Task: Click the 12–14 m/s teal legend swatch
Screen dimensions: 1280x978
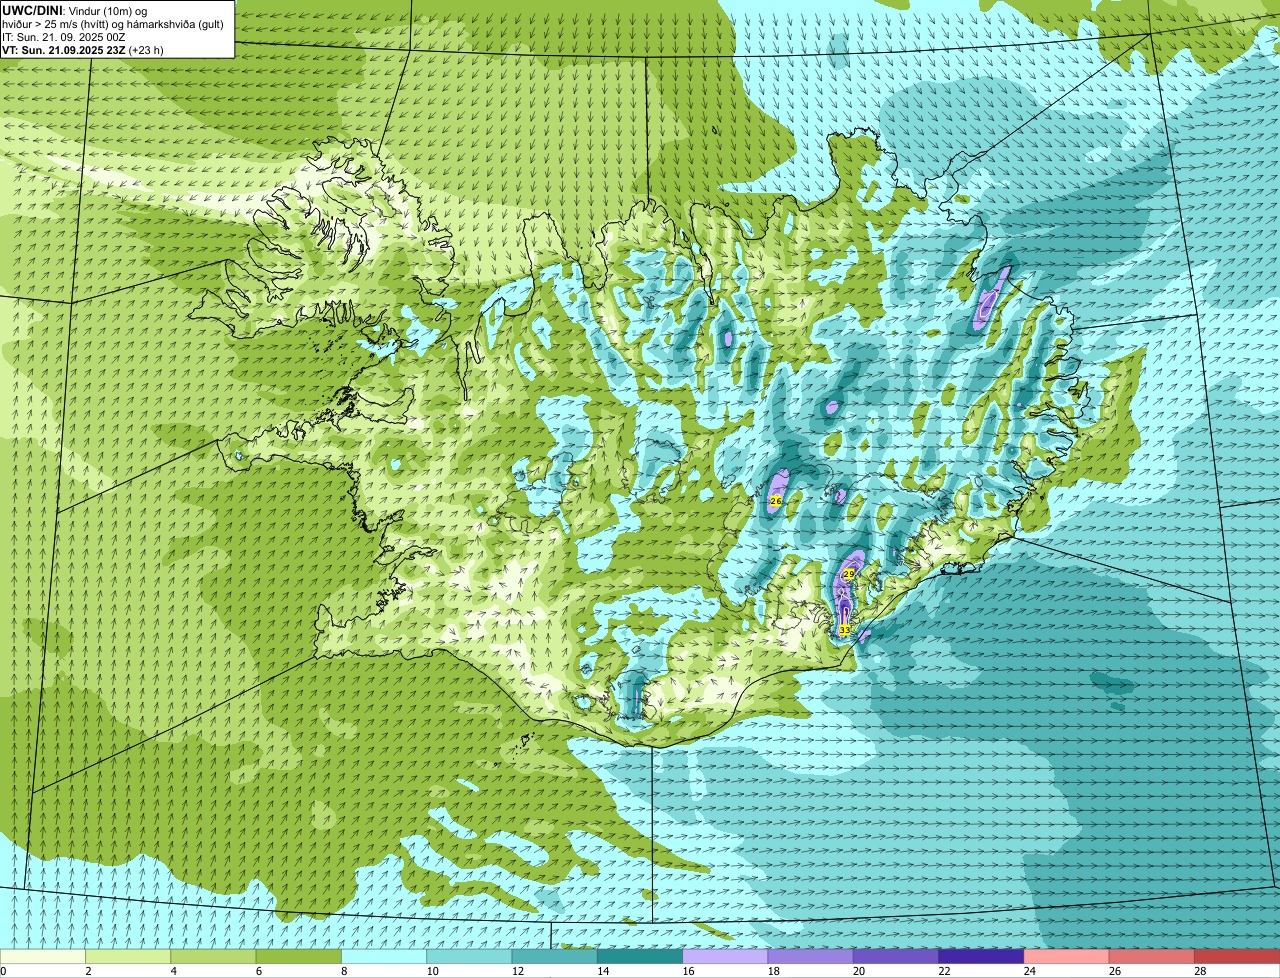Action: click(555, 957)
